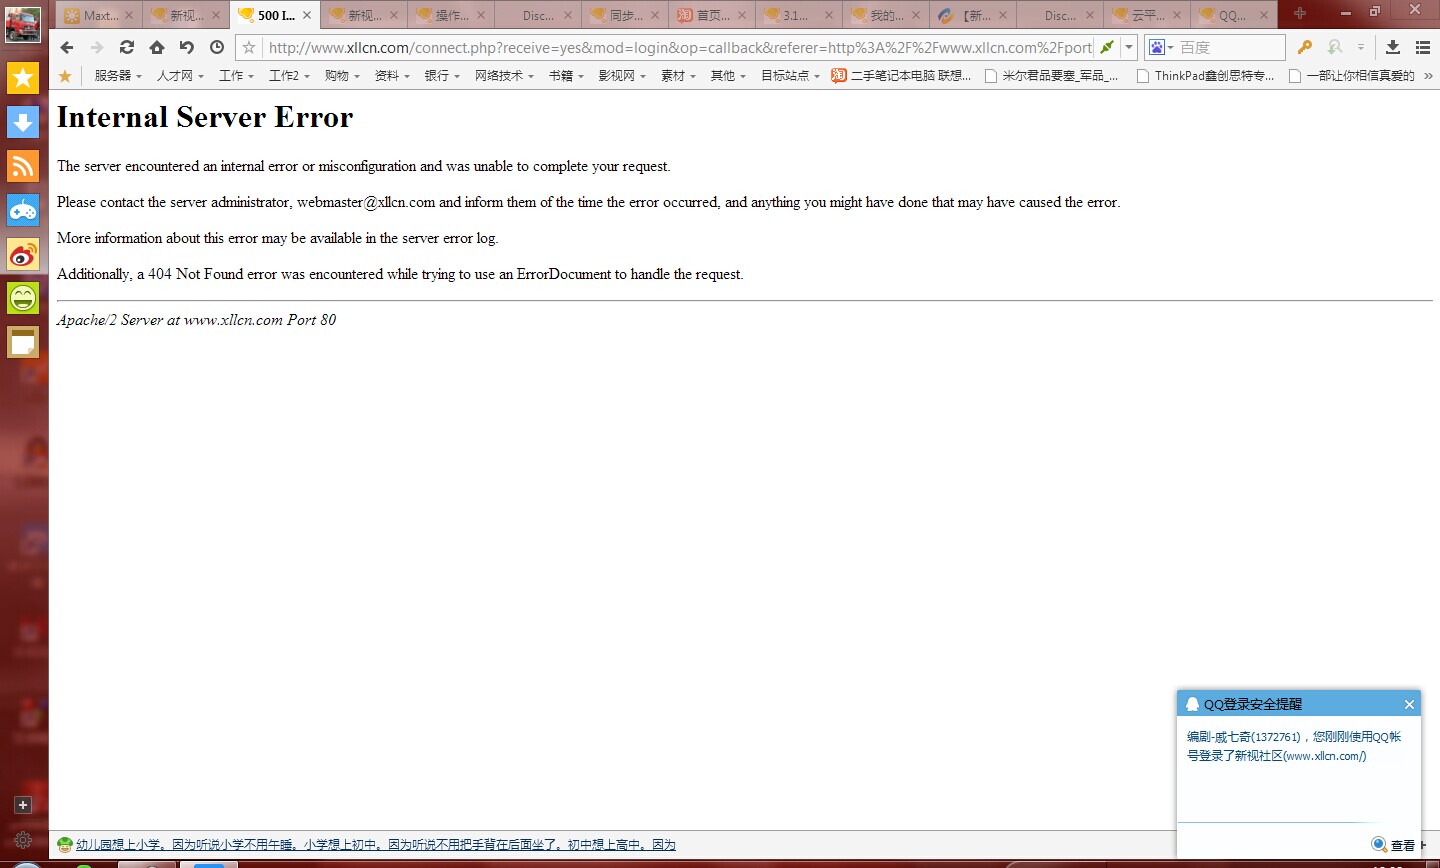Go forward to the next page
1440x868 pixels.
click(x=97, y=47)
